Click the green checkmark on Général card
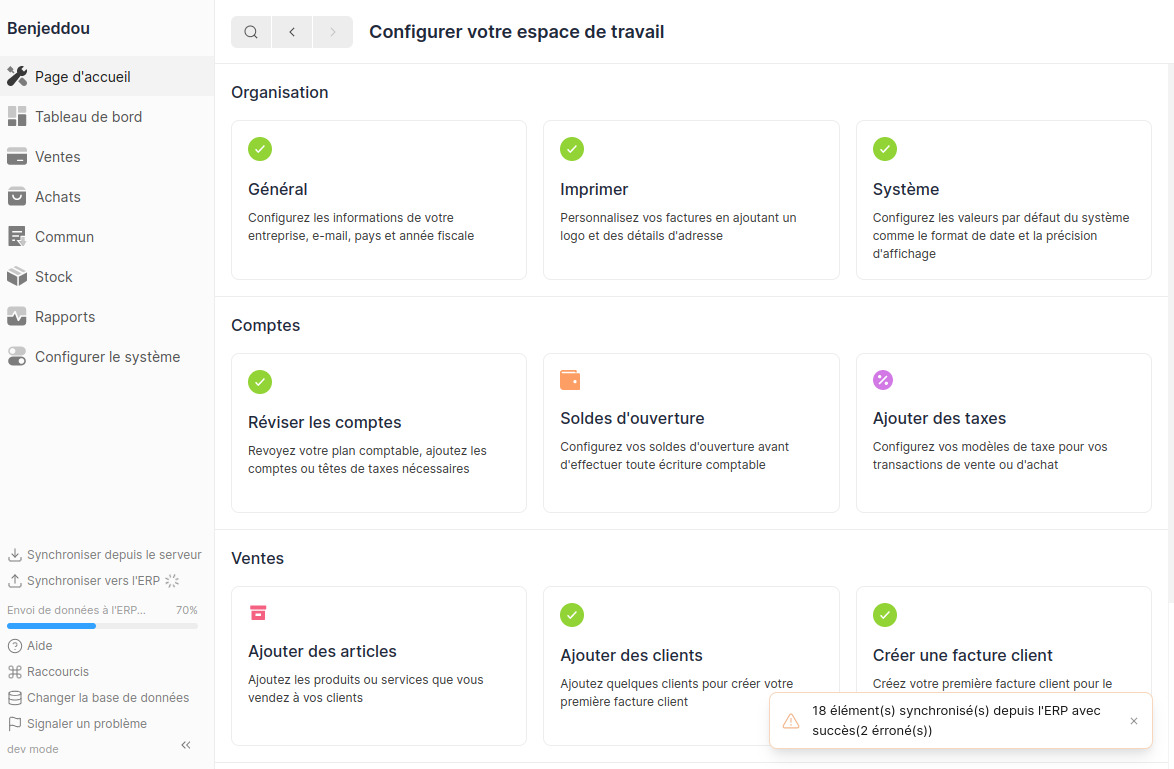This screenshot has width=1174, height=769. pos(260,149)
